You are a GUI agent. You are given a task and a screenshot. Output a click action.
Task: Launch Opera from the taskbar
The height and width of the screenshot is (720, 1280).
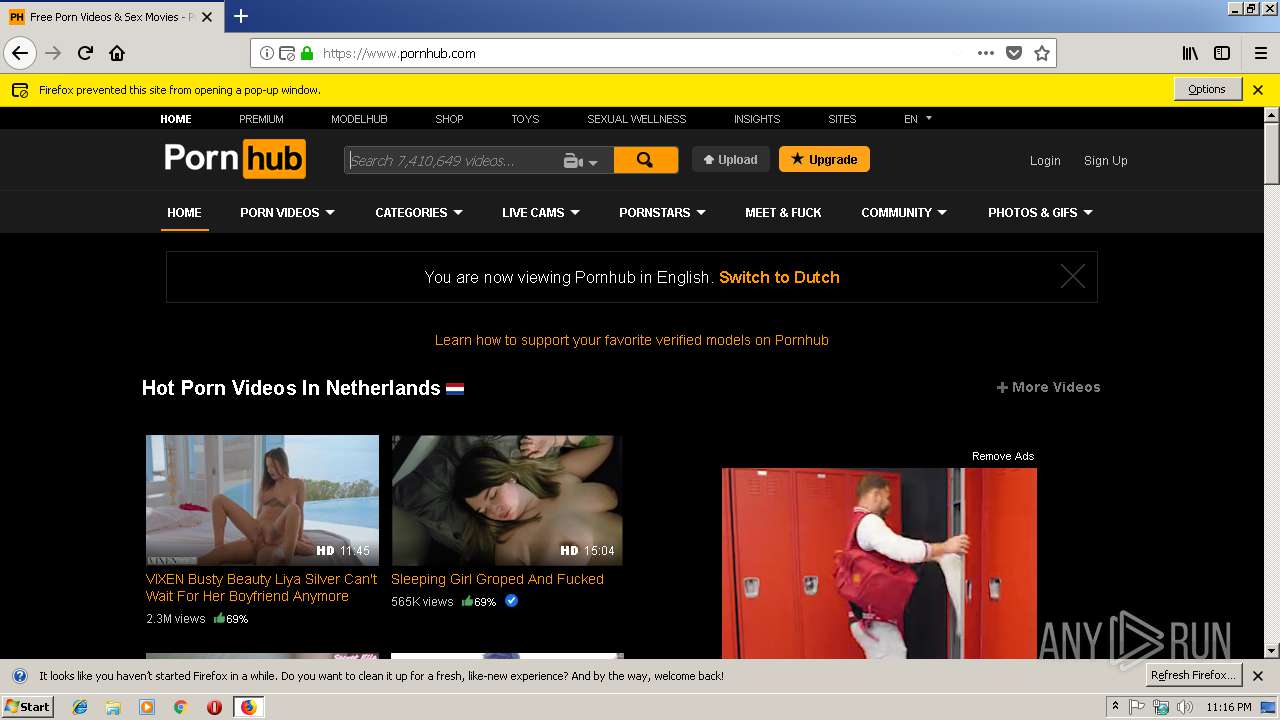point(214,707)
